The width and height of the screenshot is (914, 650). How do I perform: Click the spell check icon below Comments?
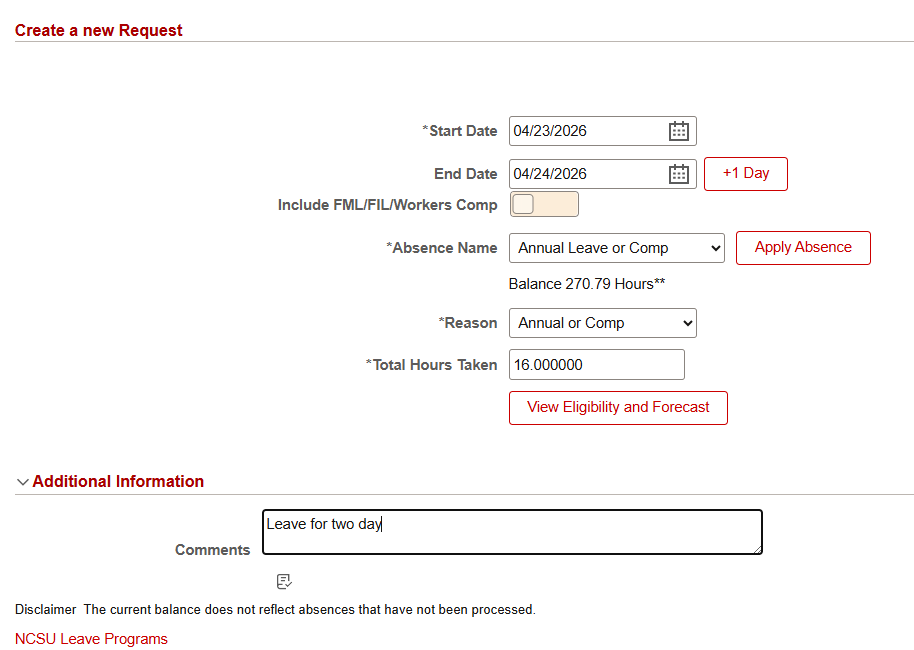coord(284,581)
